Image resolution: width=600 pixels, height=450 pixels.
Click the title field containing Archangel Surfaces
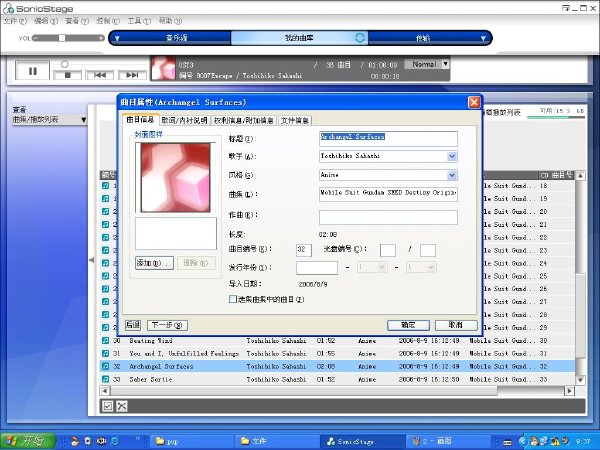tap(388, 139)
